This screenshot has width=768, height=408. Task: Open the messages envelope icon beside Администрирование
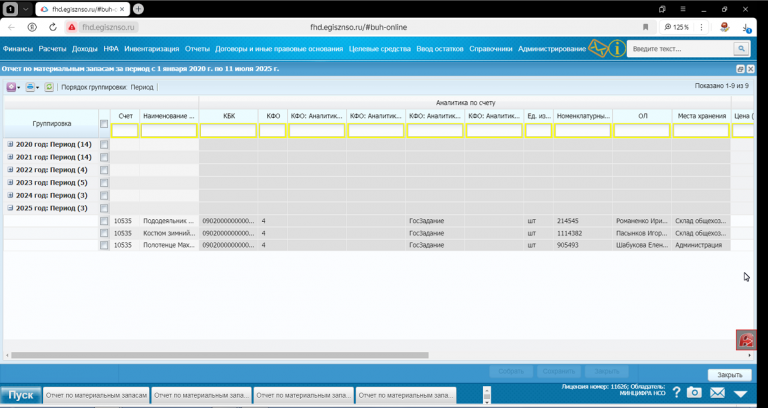tap(598, 48)
